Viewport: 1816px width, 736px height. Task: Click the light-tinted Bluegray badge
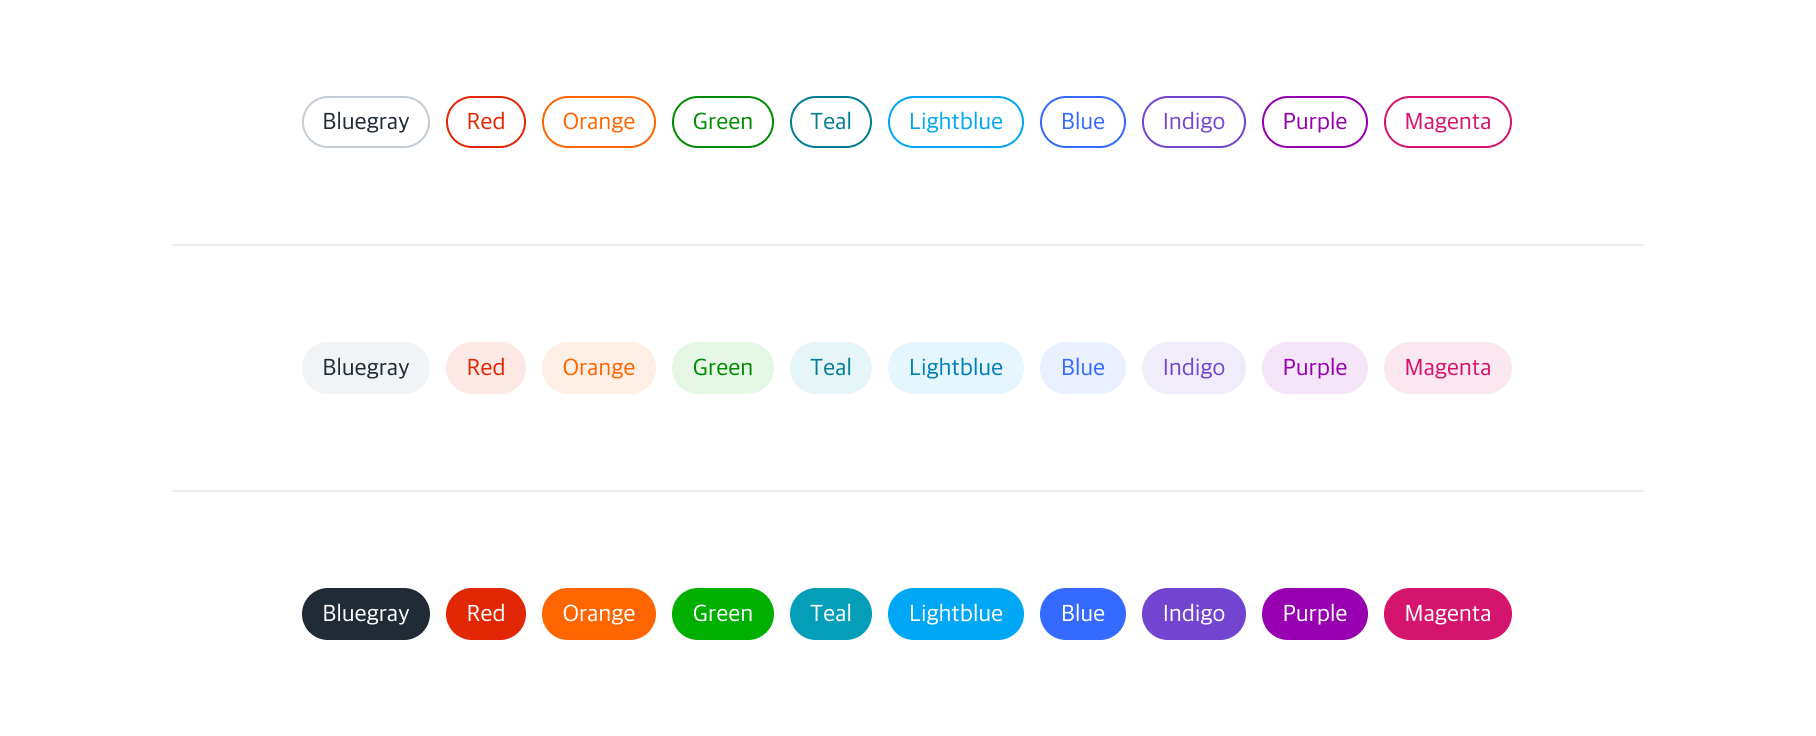pyautogui.click(x=365, y=368)
